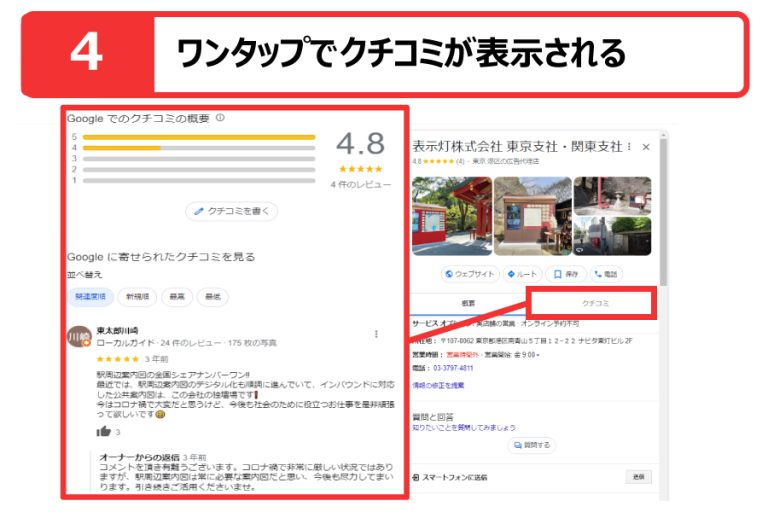
Task: Click the 知りたいことを質問してみましょう link
Action: [x=464, y=428]
